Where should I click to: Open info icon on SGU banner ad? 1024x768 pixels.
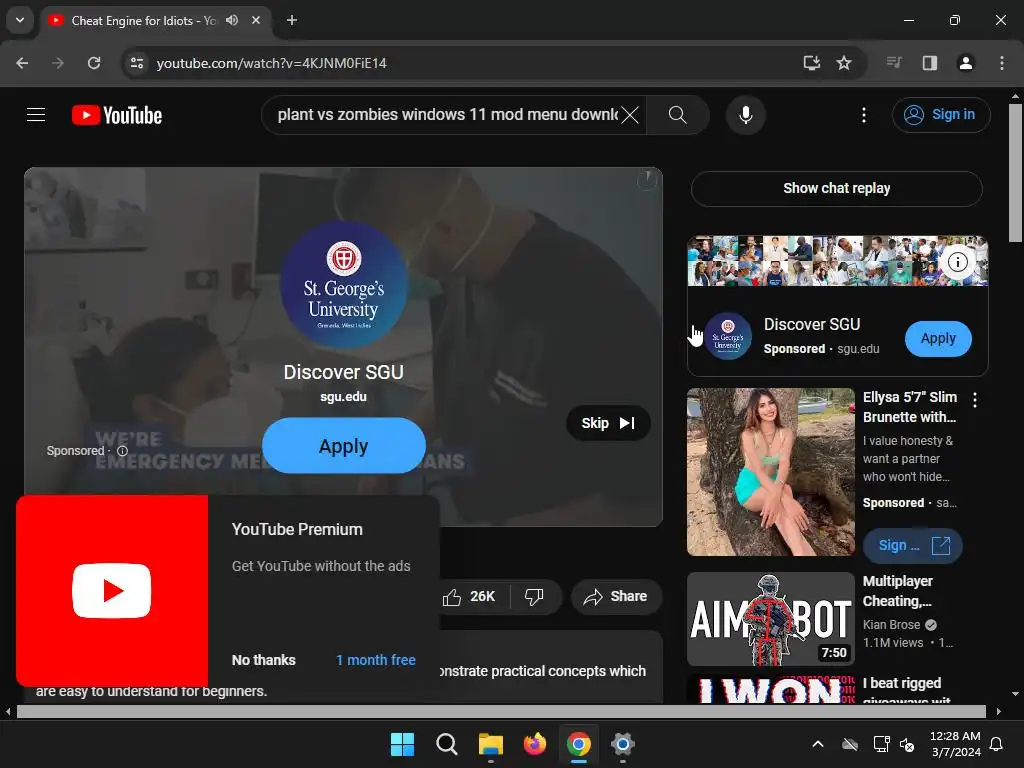(x=957, y=263)
